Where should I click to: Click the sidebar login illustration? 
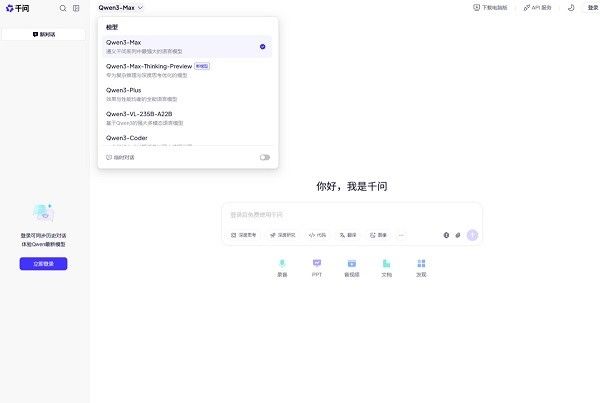[44, 213]
